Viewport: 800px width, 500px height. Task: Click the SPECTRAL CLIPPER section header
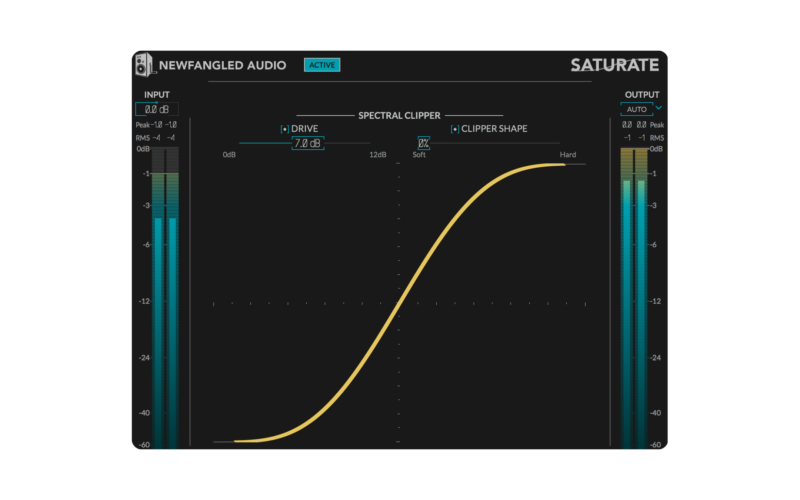coord(400,116)
